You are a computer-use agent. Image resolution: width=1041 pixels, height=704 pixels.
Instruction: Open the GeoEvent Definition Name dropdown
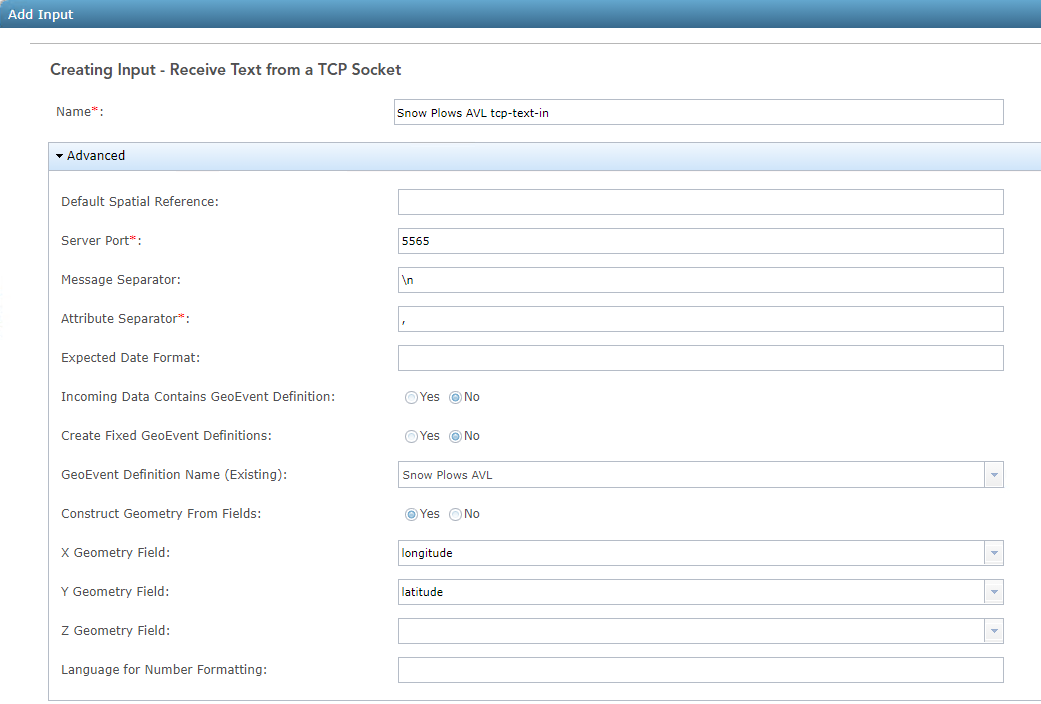(993, 474)
